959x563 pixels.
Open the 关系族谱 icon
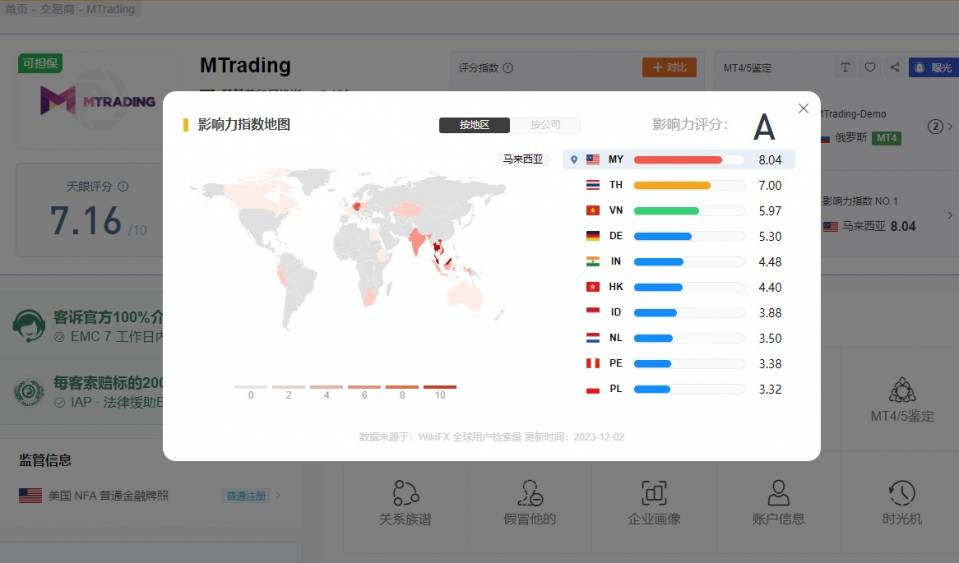click(x=405, y=493)
